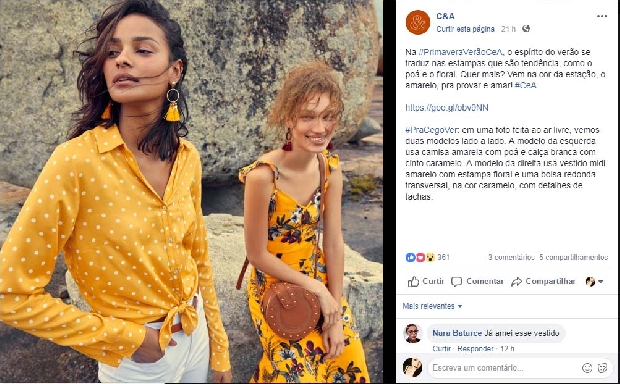This screenshot has height=384, width=620.
Task: Open the emoji picker in comment box
Action: (x=587, y=368)
